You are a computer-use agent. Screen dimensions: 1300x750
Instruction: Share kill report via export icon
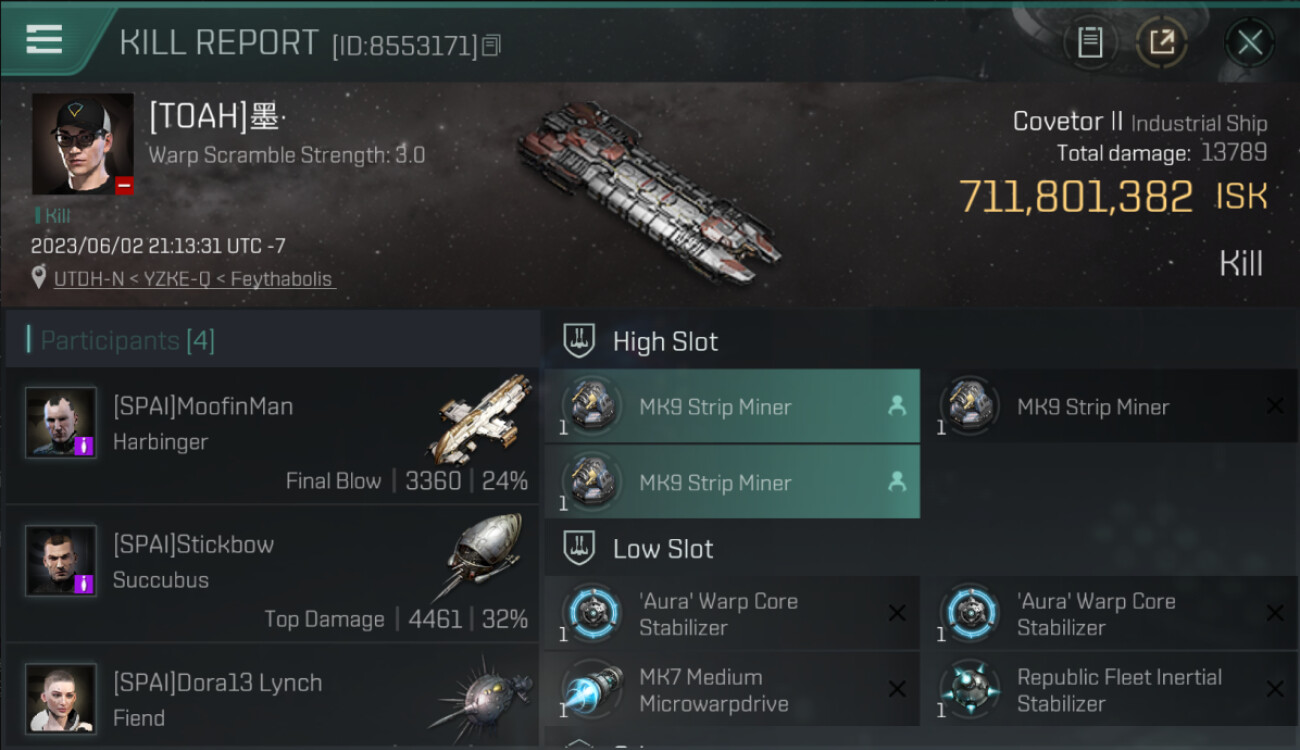pyautogui.click(x=1162, y=42)
